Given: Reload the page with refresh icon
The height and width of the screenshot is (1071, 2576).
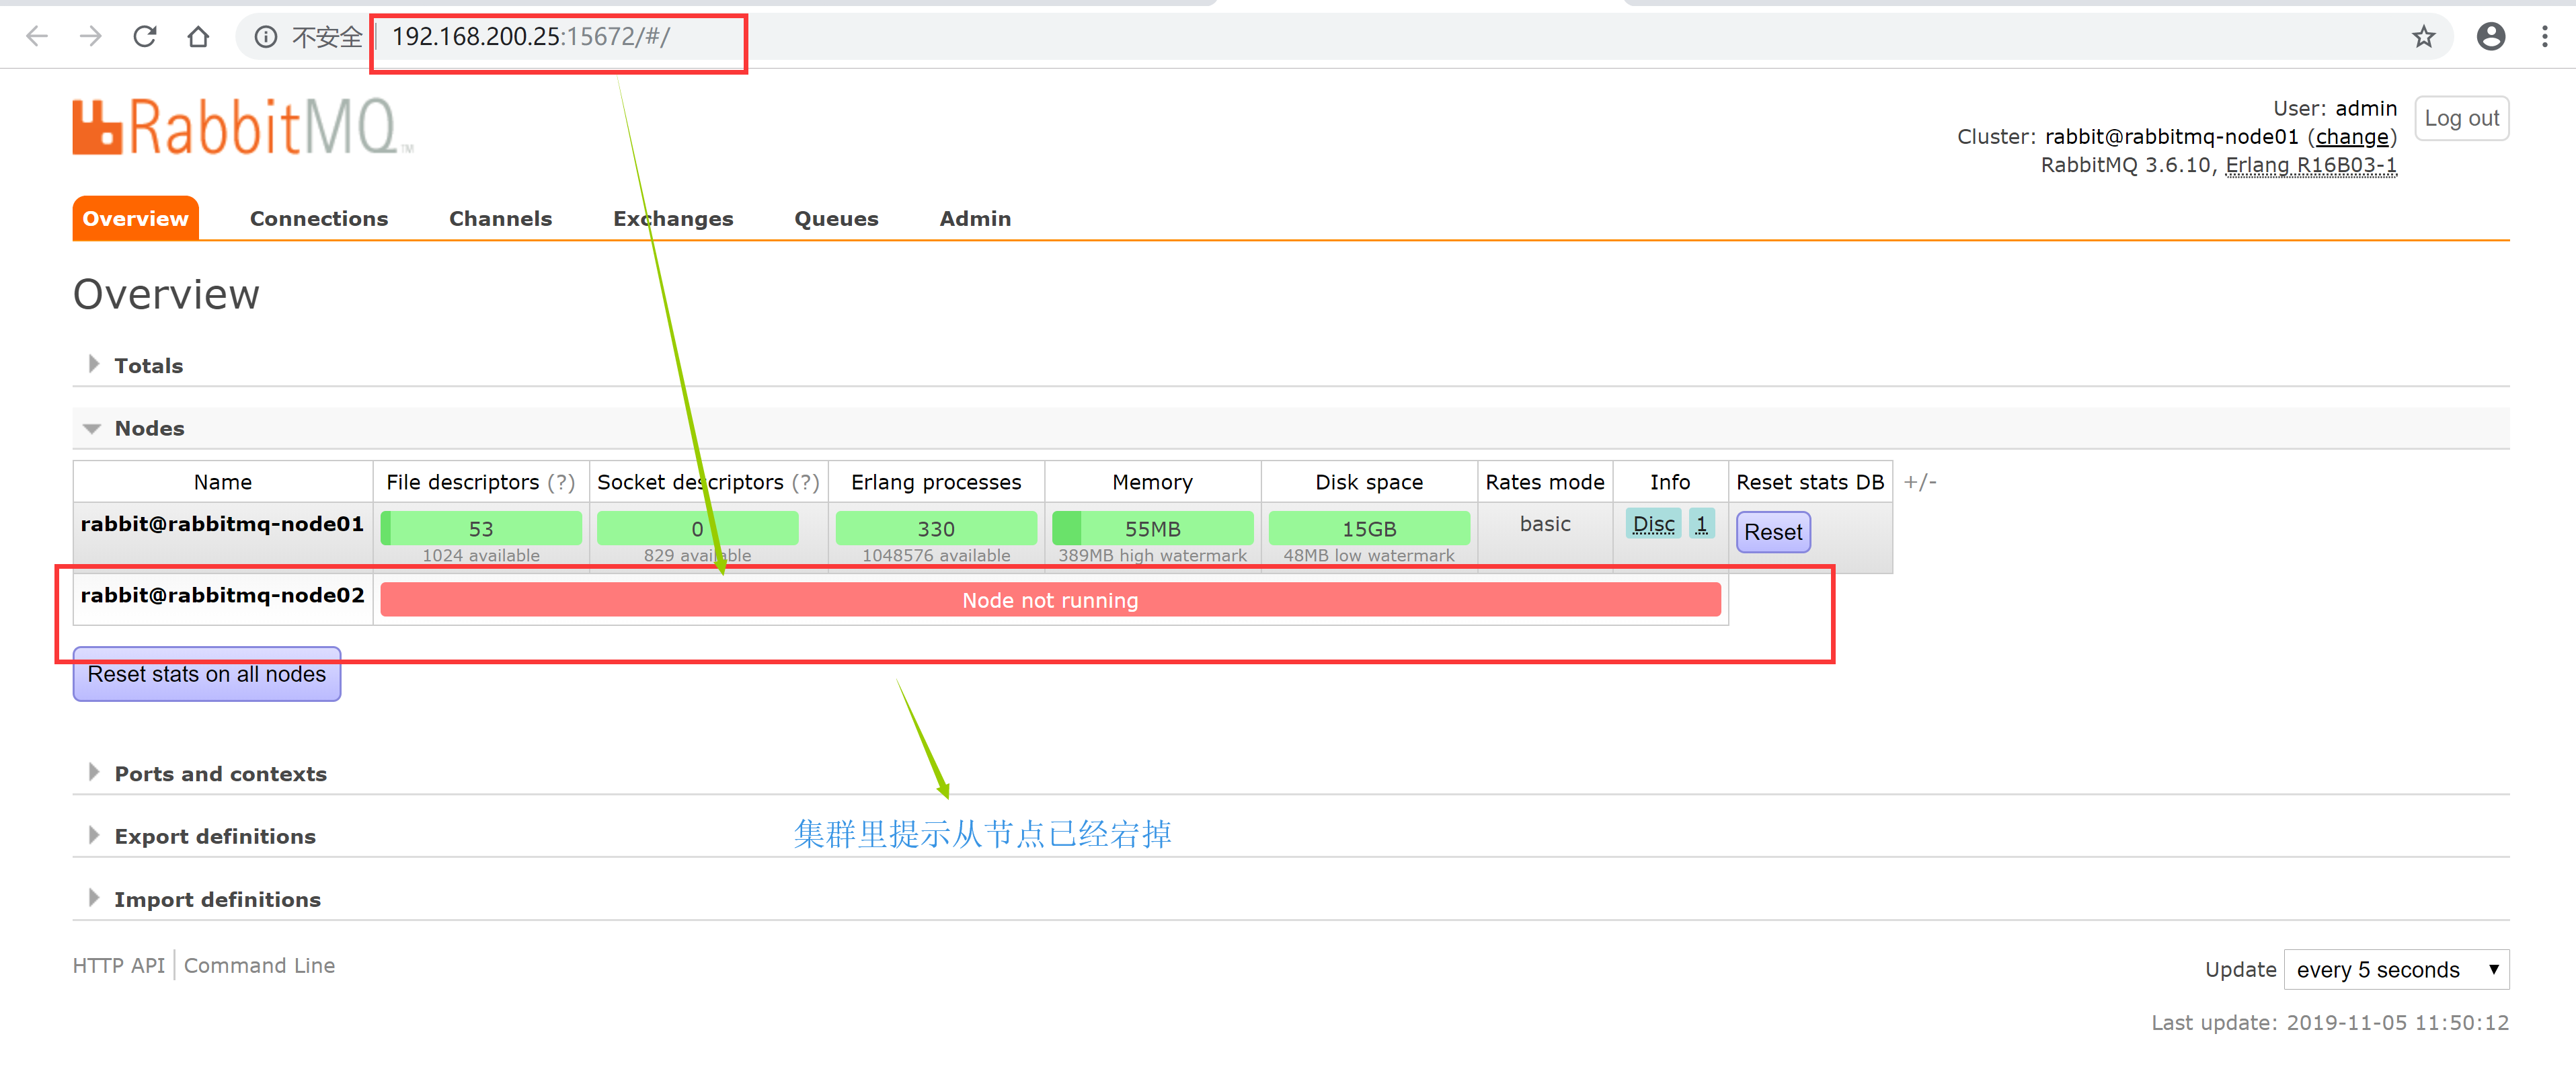Looking at the screenshot, I should click(x=145, y=37).
